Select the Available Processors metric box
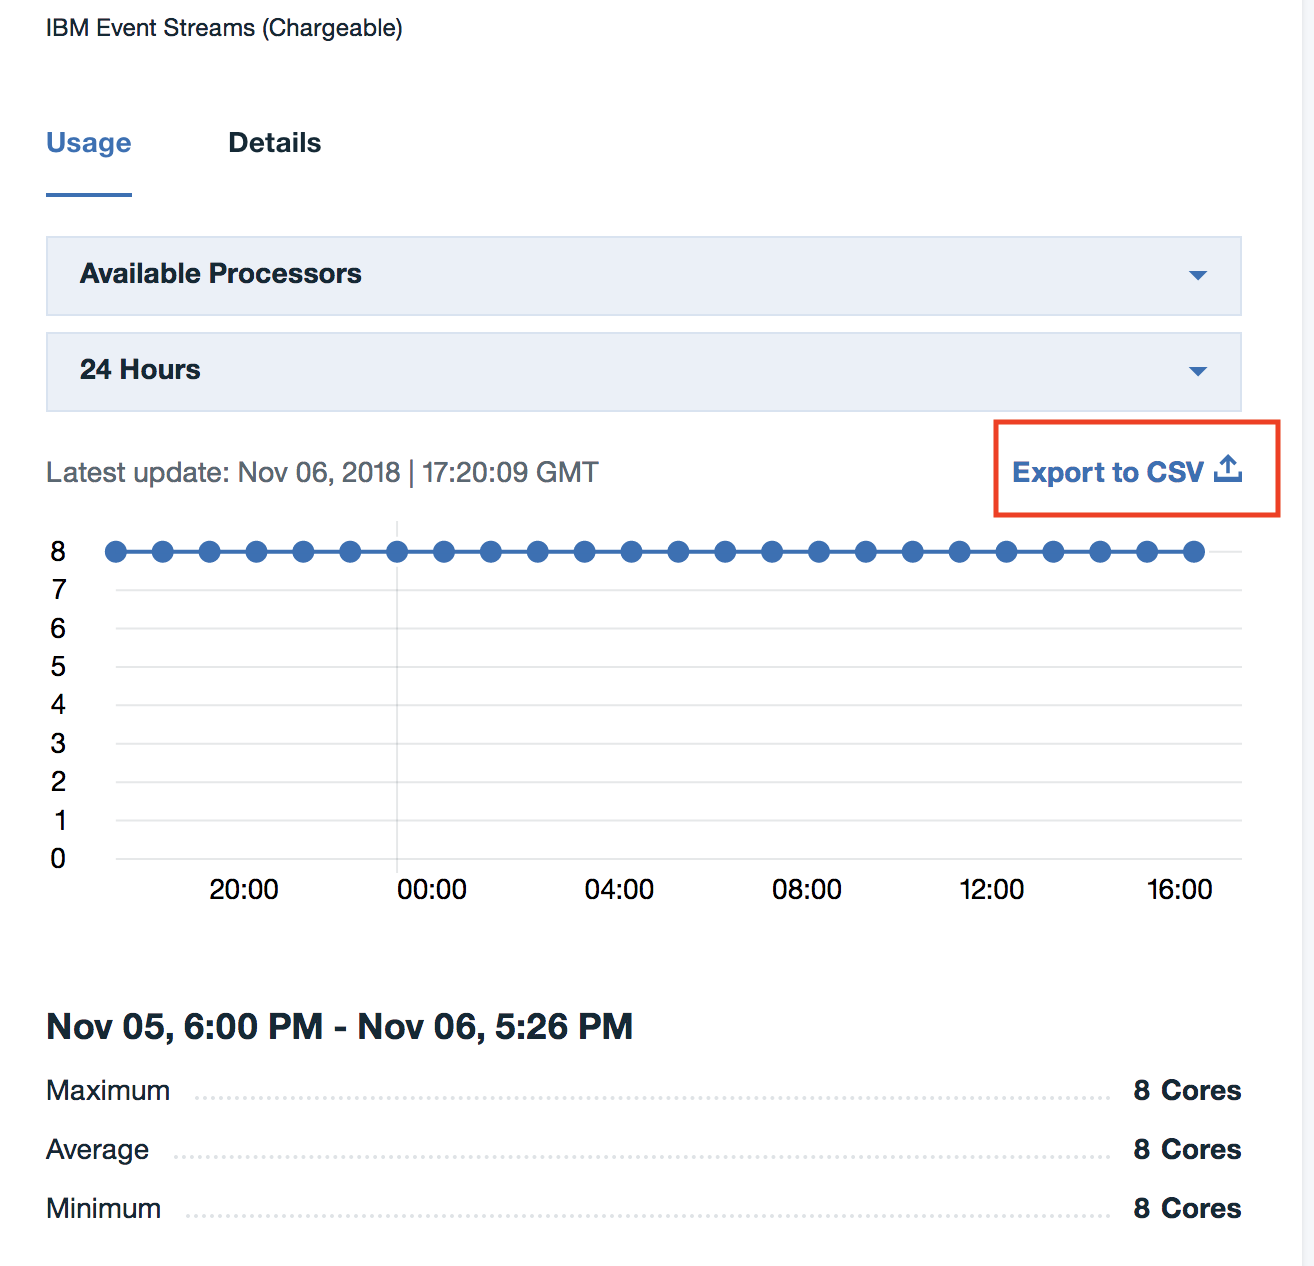1314x1266 pixels. click(644, 276)
